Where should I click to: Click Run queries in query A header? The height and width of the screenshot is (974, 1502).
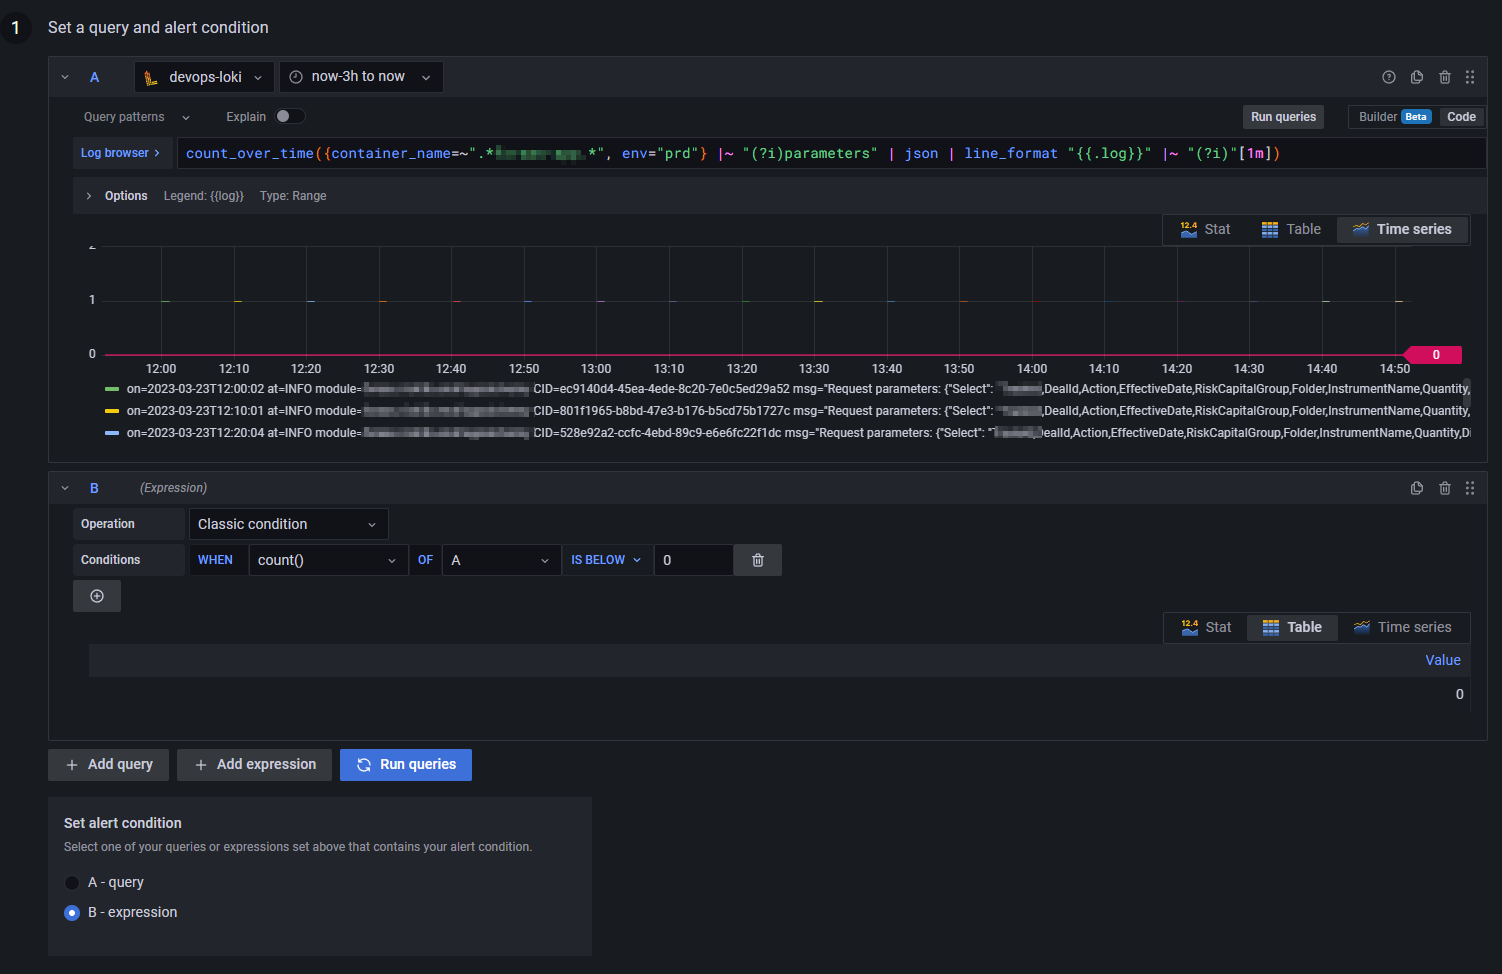pyautogui.click(x=1283, y=117)
